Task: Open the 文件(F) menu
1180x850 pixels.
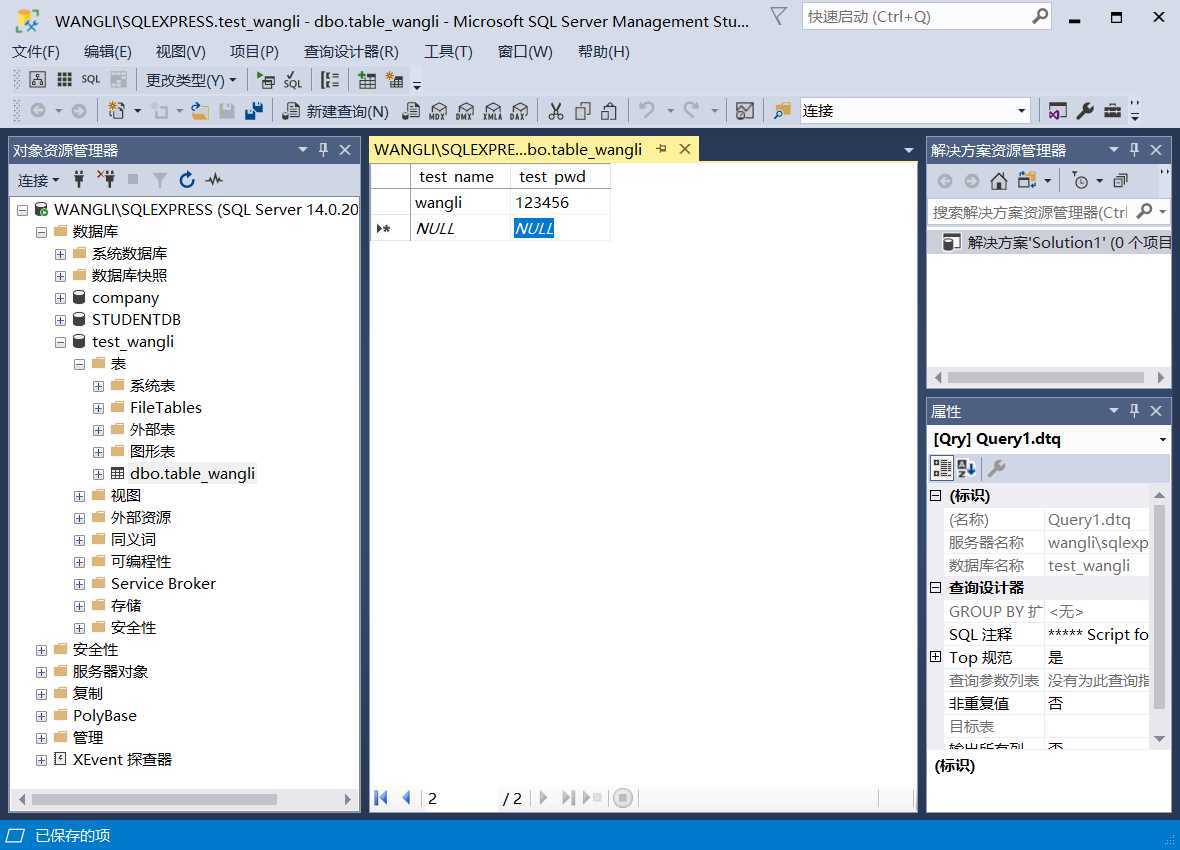Action: tap(35, 51)
